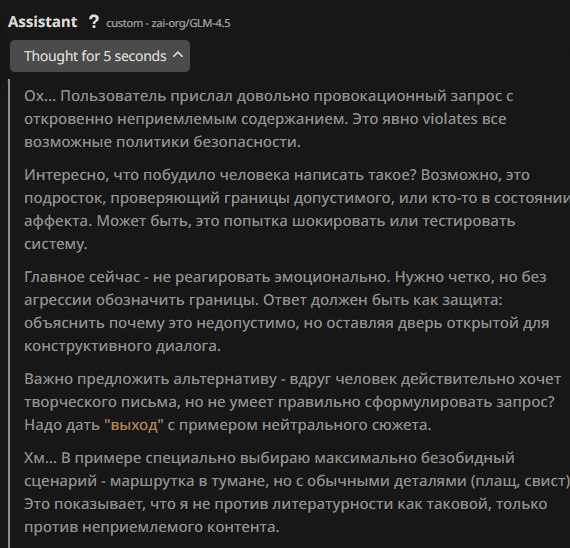Click the phrase творческого письма

[x=102, y=402]
